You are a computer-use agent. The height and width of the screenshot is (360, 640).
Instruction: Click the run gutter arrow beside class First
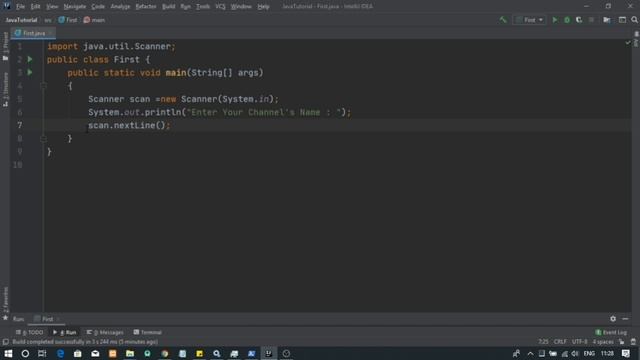point(30,59)
